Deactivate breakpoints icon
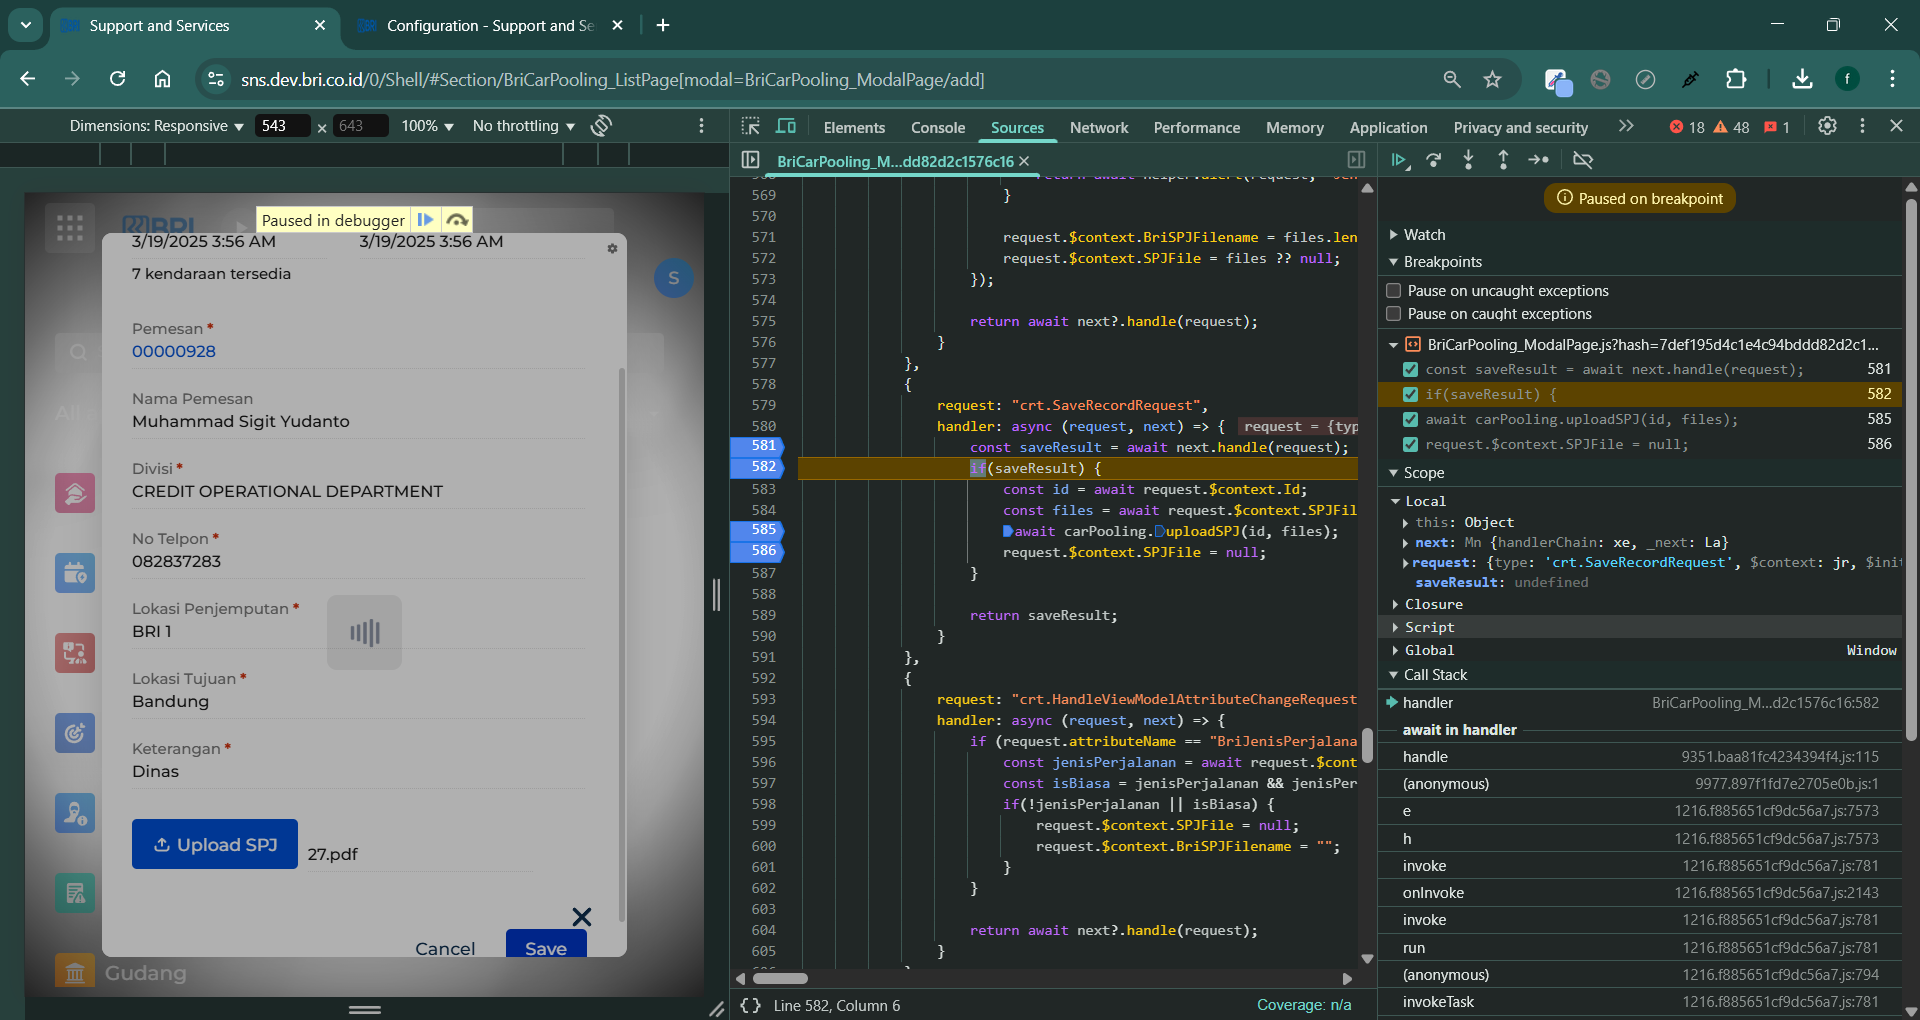 (1582, 160)
